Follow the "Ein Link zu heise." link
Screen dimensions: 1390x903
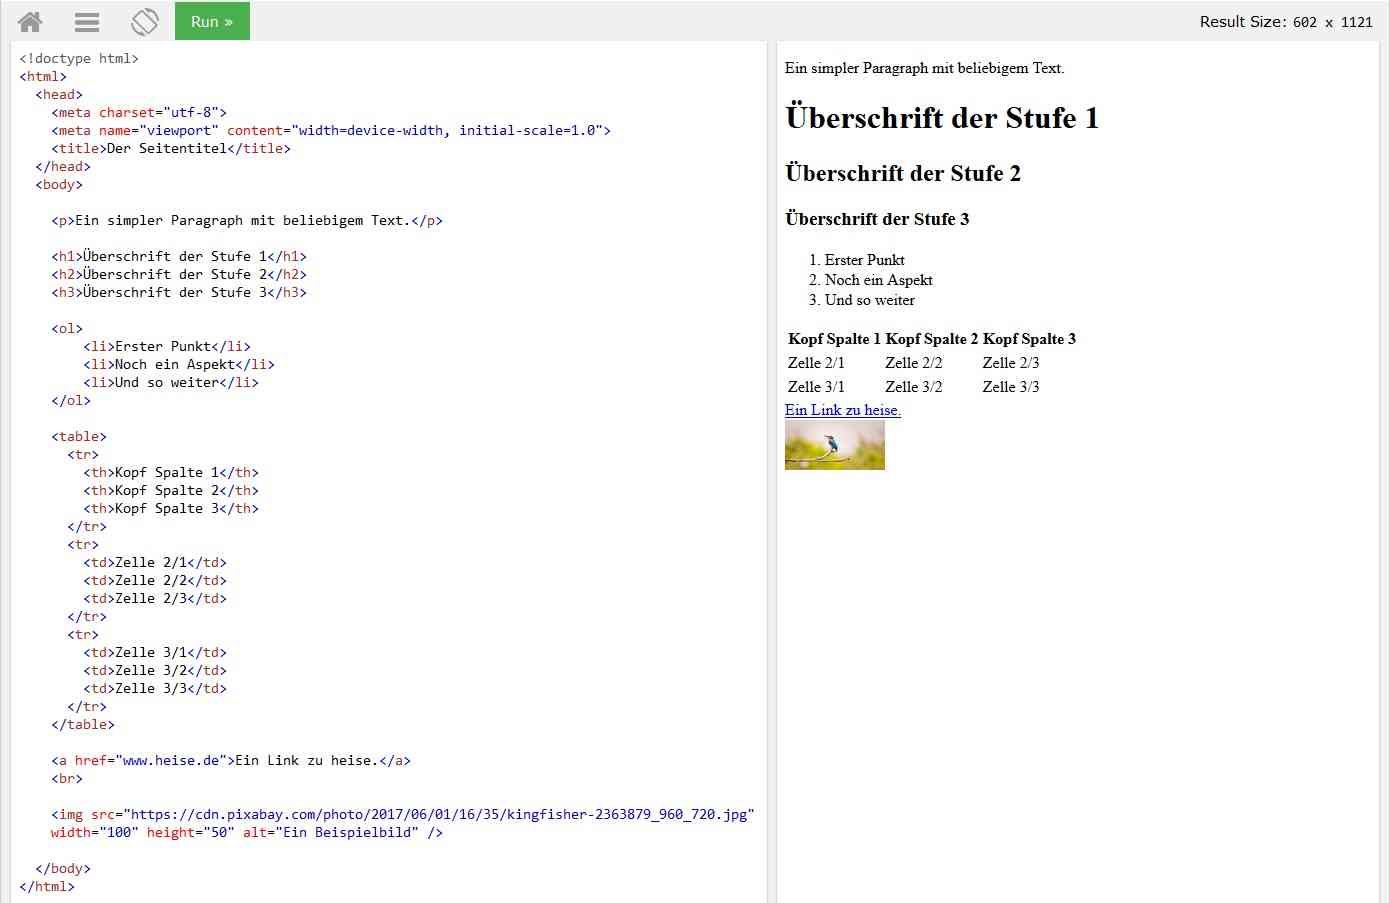pyautogui.click(x=841, y=410)
